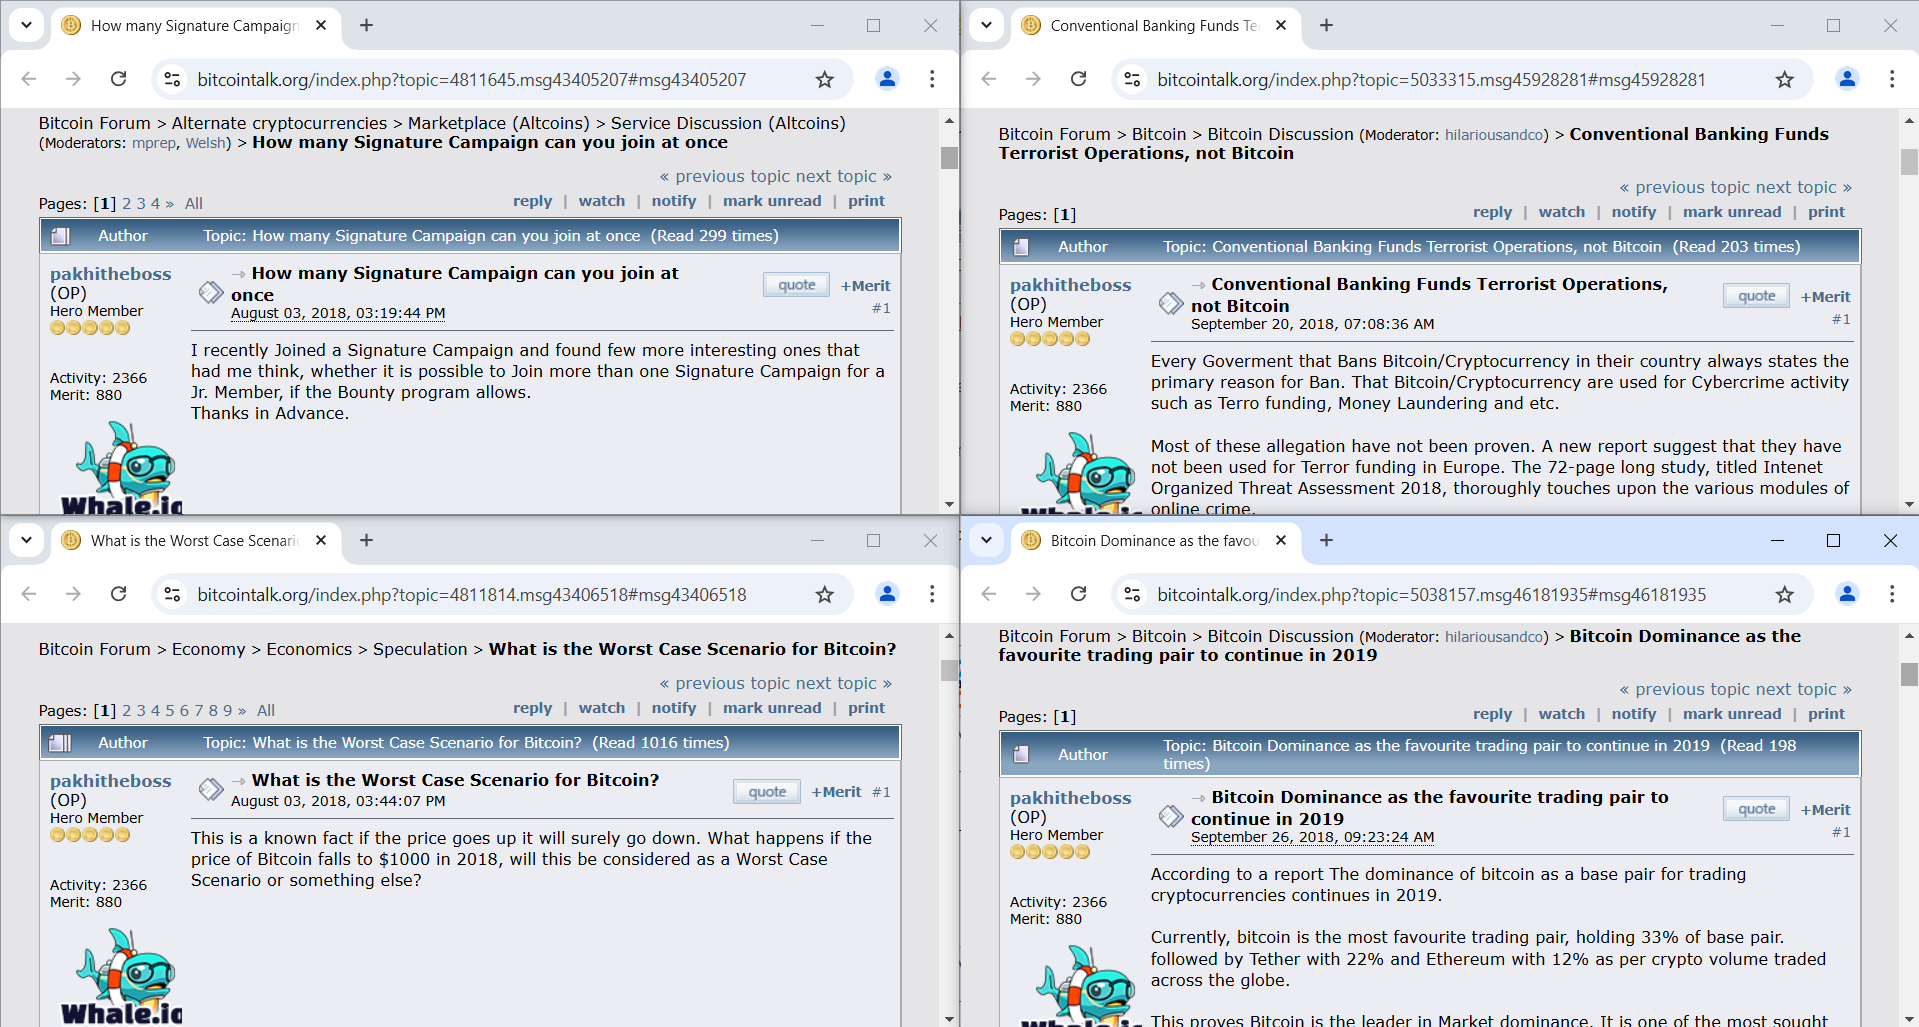Open Whale.io avatar in Worst Case Scenario window
1919x1027 pixels.
(120, 977)
